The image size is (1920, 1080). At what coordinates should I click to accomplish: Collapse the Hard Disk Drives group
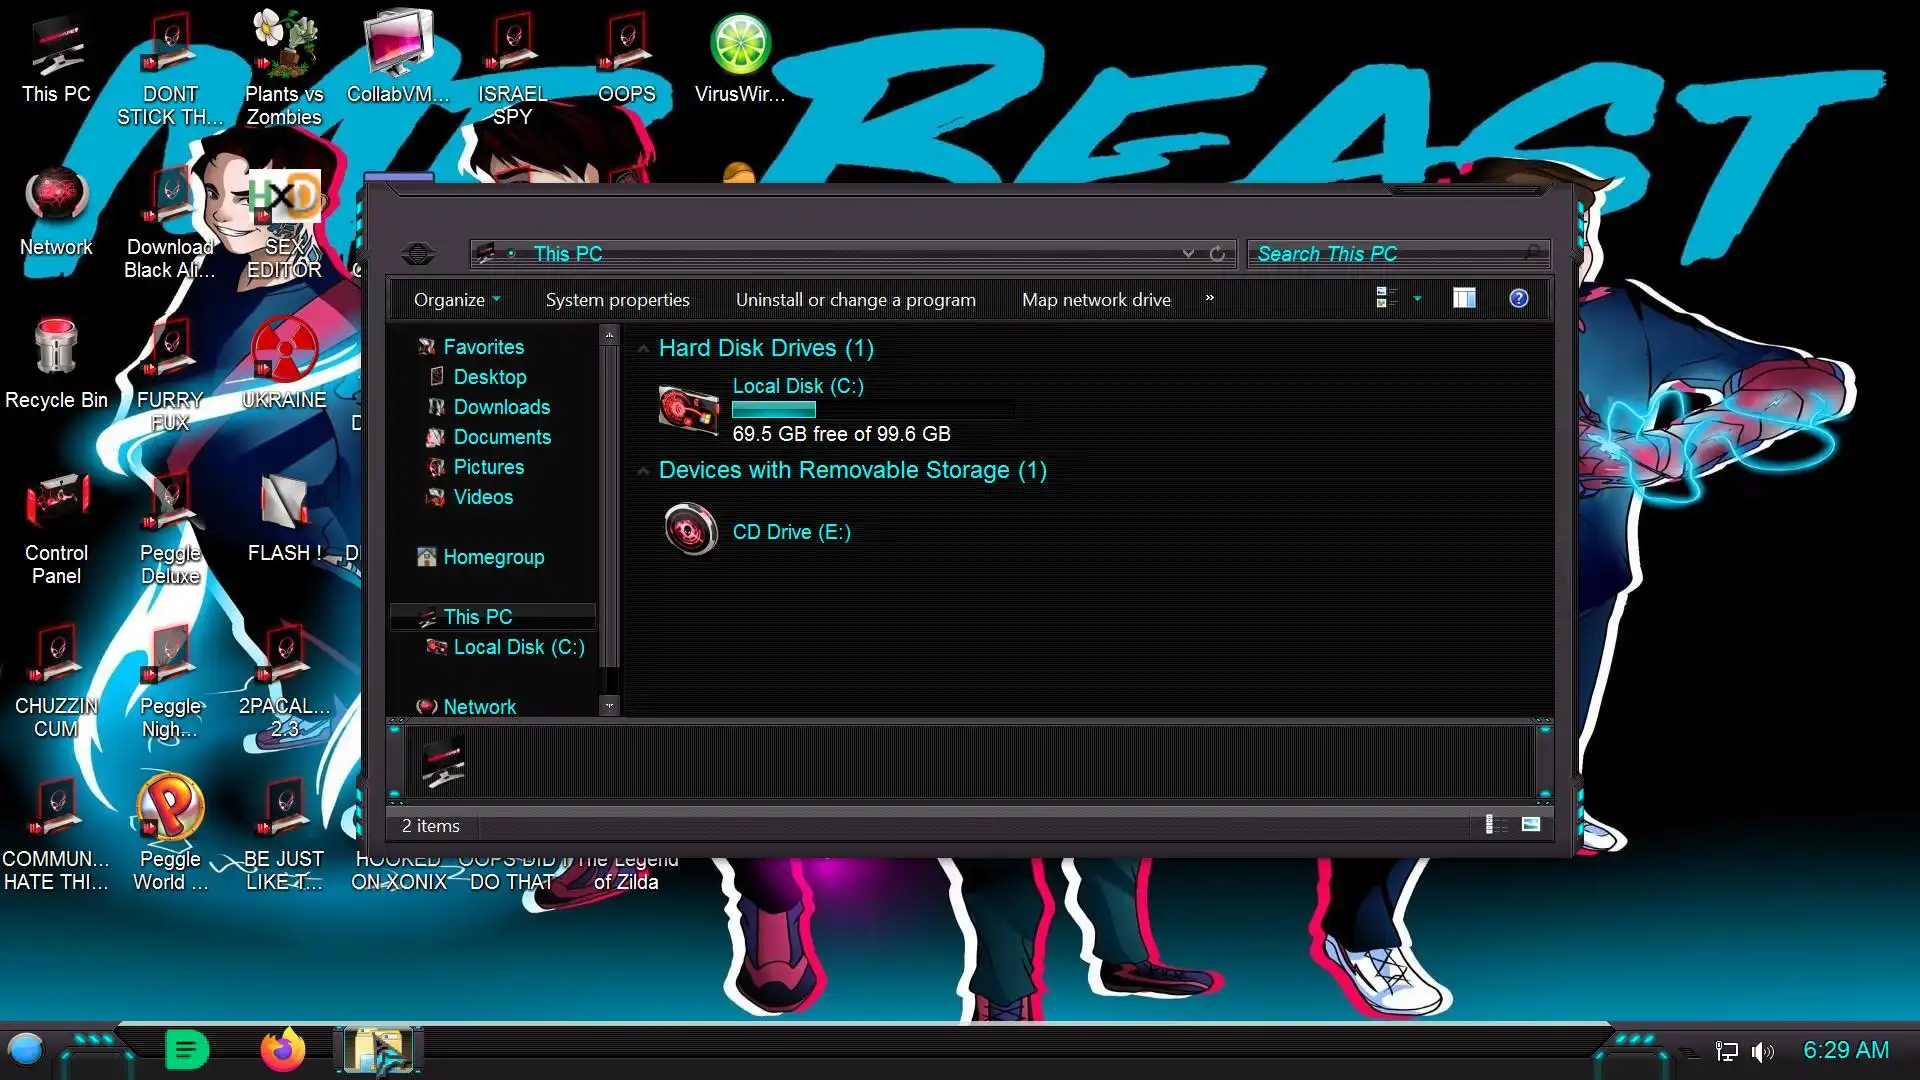click(643, 349)
